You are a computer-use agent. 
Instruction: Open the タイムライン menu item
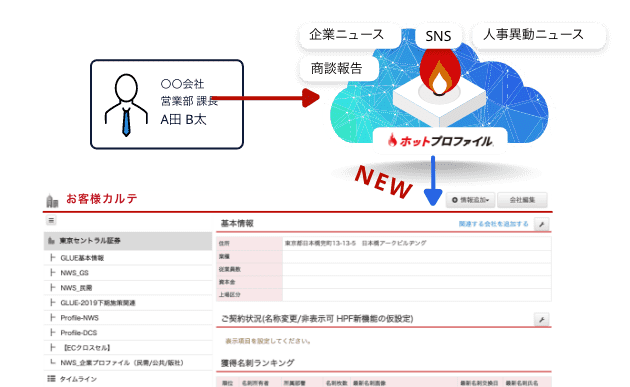(x=78, y=379)
